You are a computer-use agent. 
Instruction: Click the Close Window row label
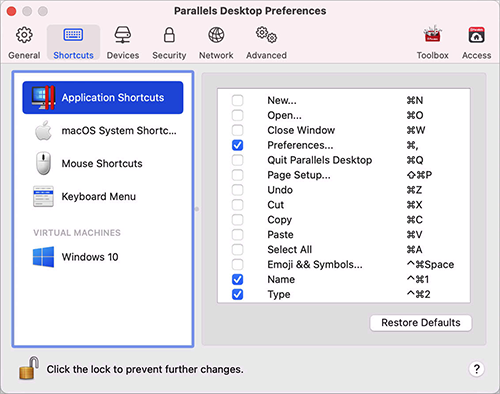[301, 130]
